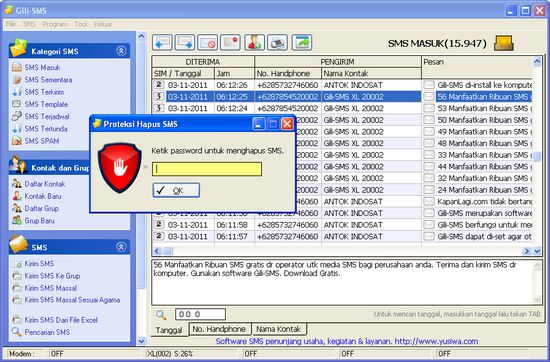Click the block/spam envelope toolbar icon

point(208,42)
